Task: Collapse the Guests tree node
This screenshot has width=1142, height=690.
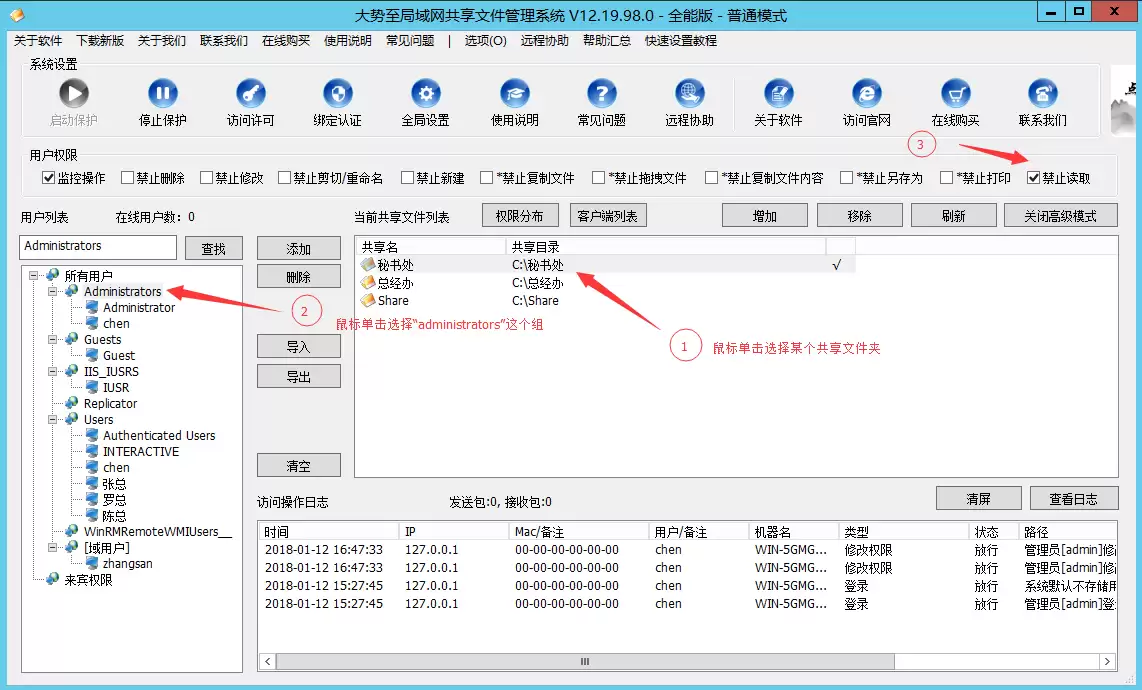Action: [52, 340]
